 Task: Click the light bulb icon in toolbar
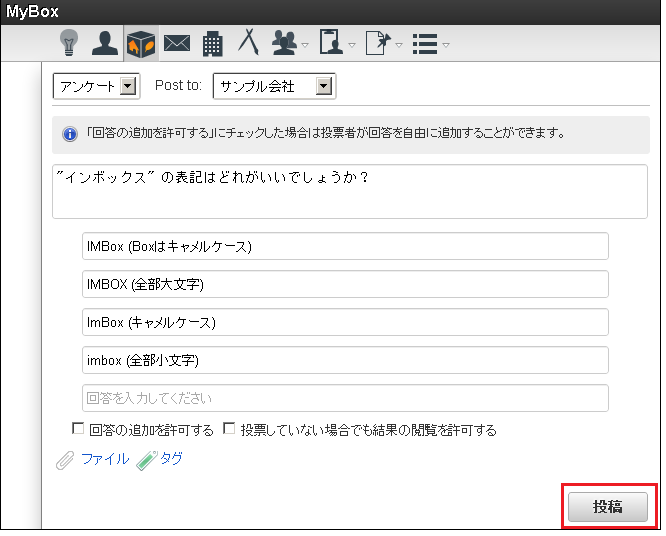69,43
